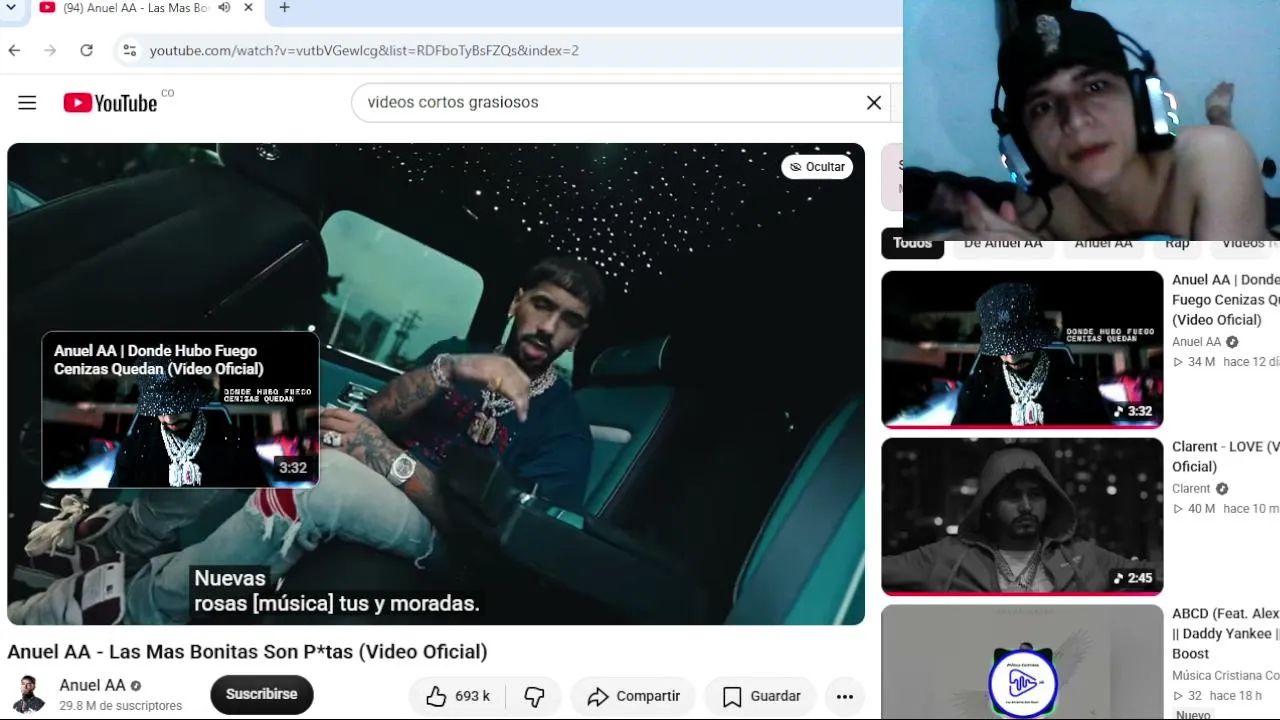
Task: Subscribe using the Suscribirse button
Action: pos(261,694)
